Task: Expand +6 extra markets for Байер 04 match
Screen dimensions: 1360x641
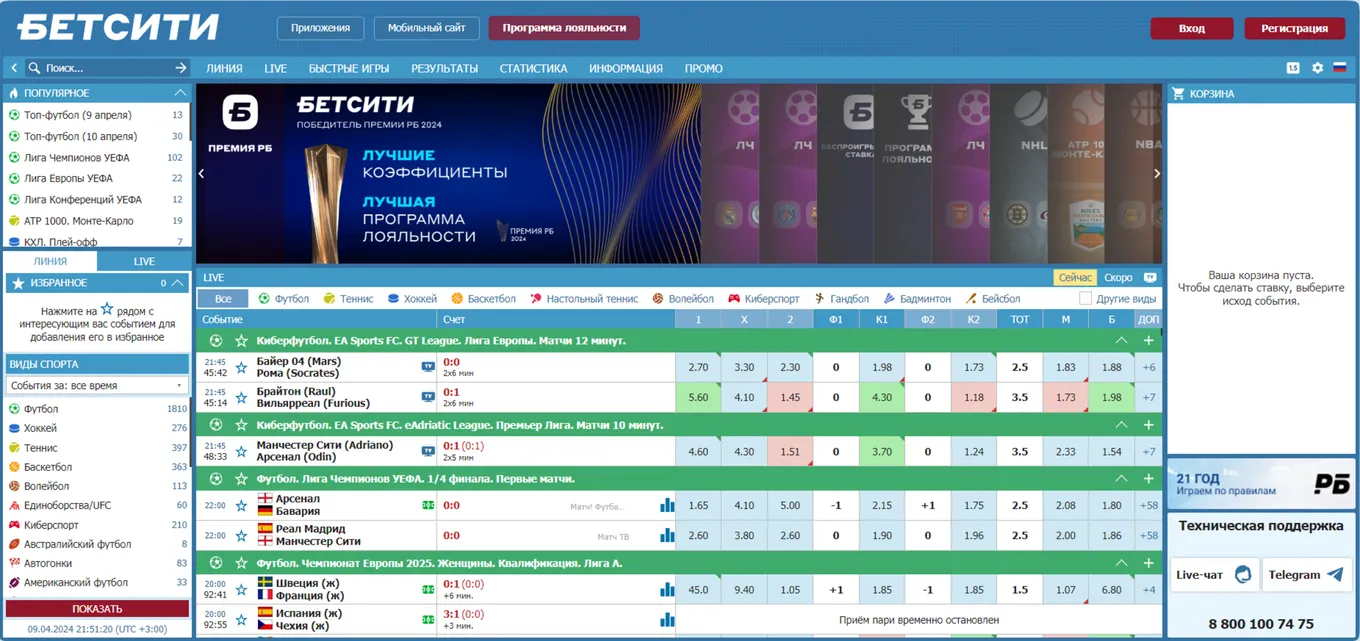Action: (1149, 367)
